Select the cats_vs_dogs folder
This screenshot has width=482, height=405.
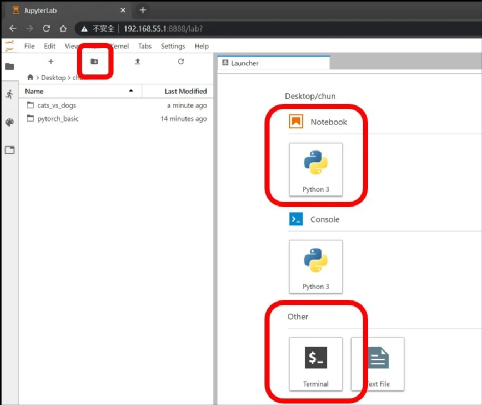coord(116,105)
